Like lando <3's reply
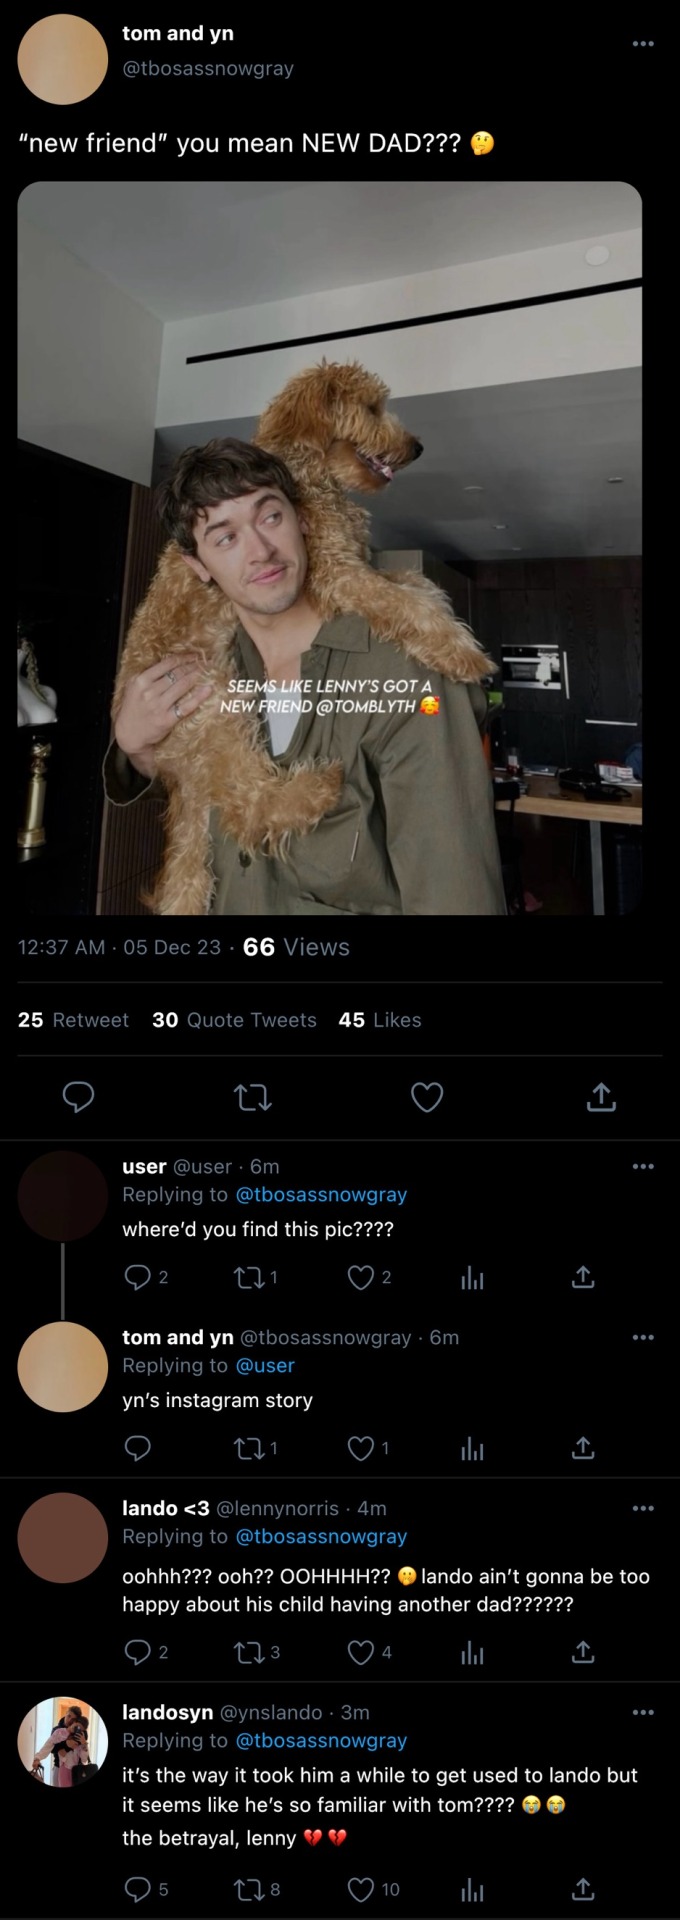 click(x=360, y=1653)
